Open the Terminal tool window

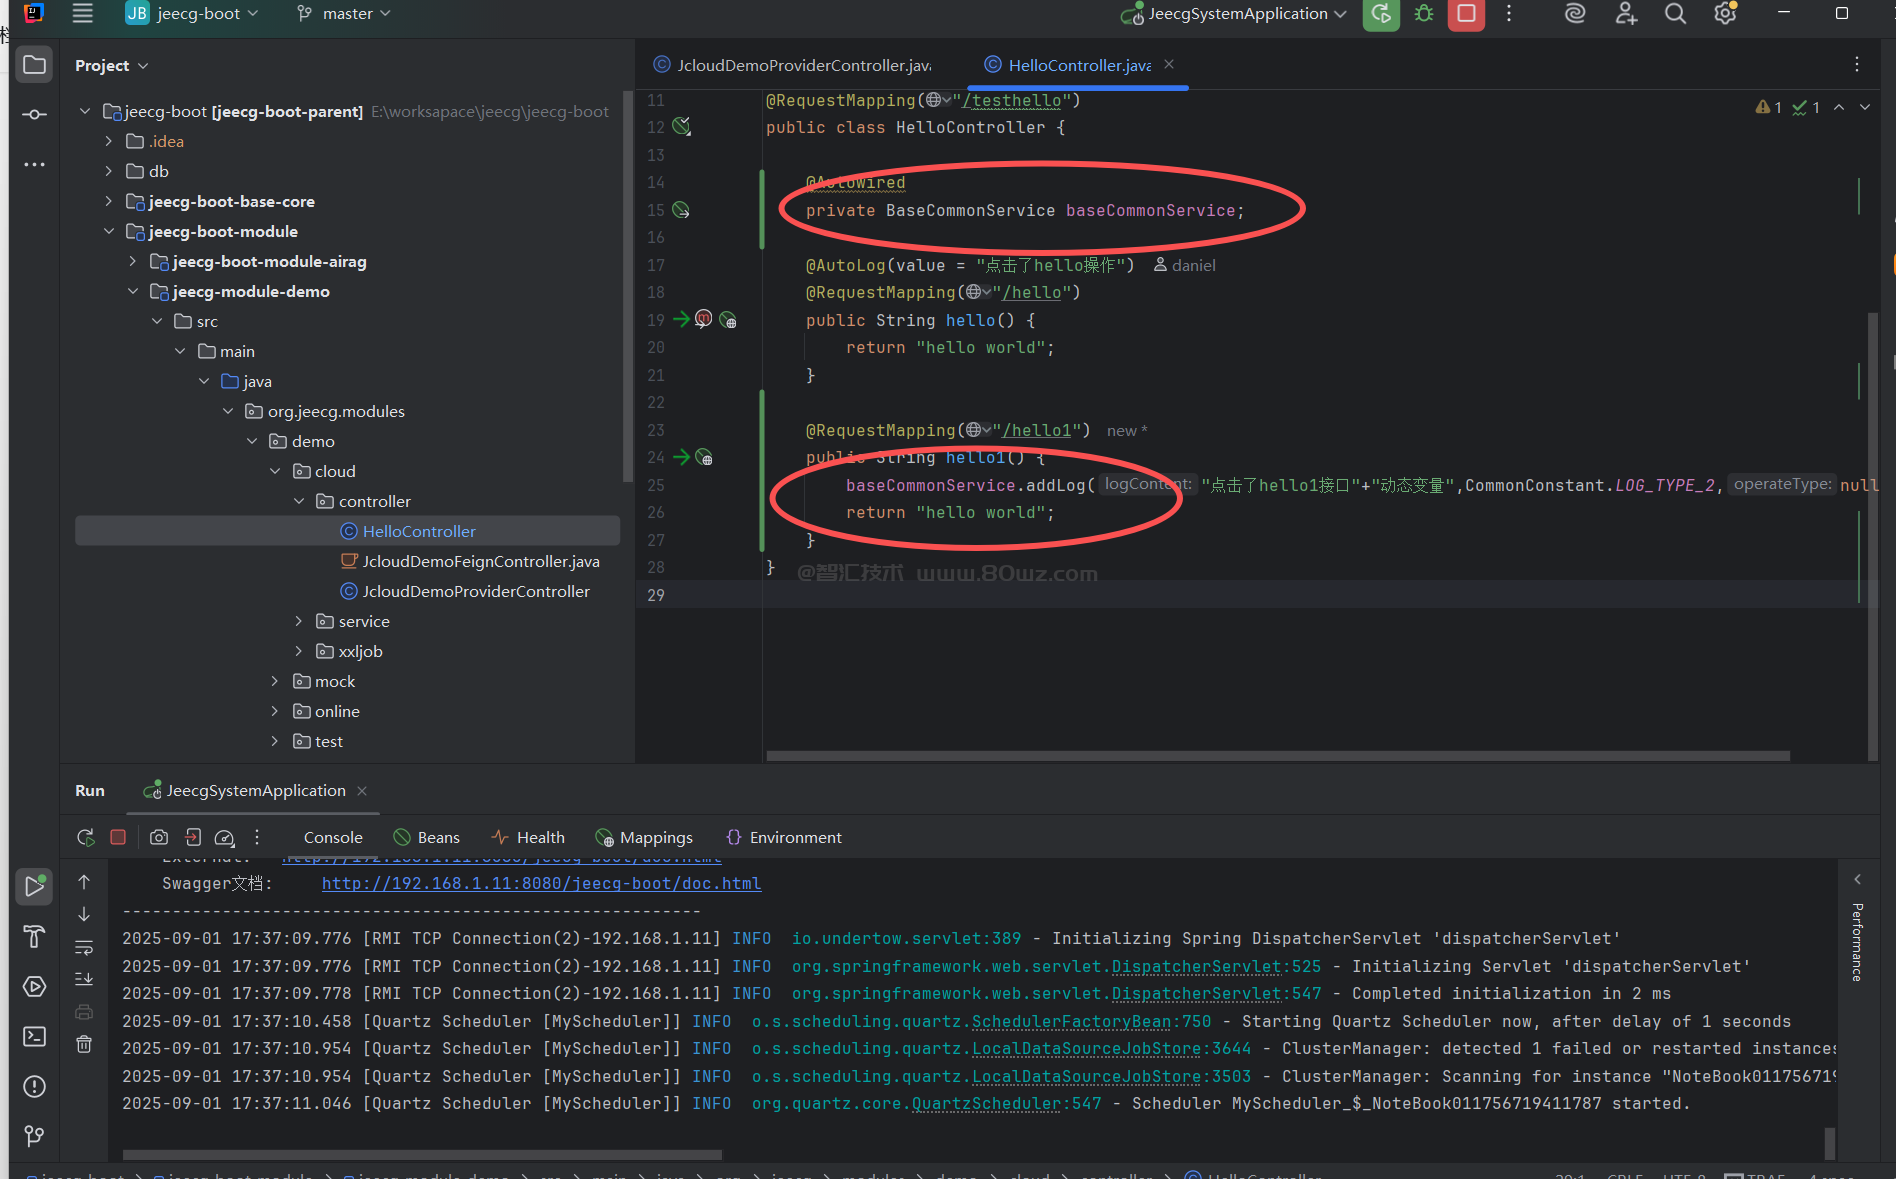coord(34,1037)
